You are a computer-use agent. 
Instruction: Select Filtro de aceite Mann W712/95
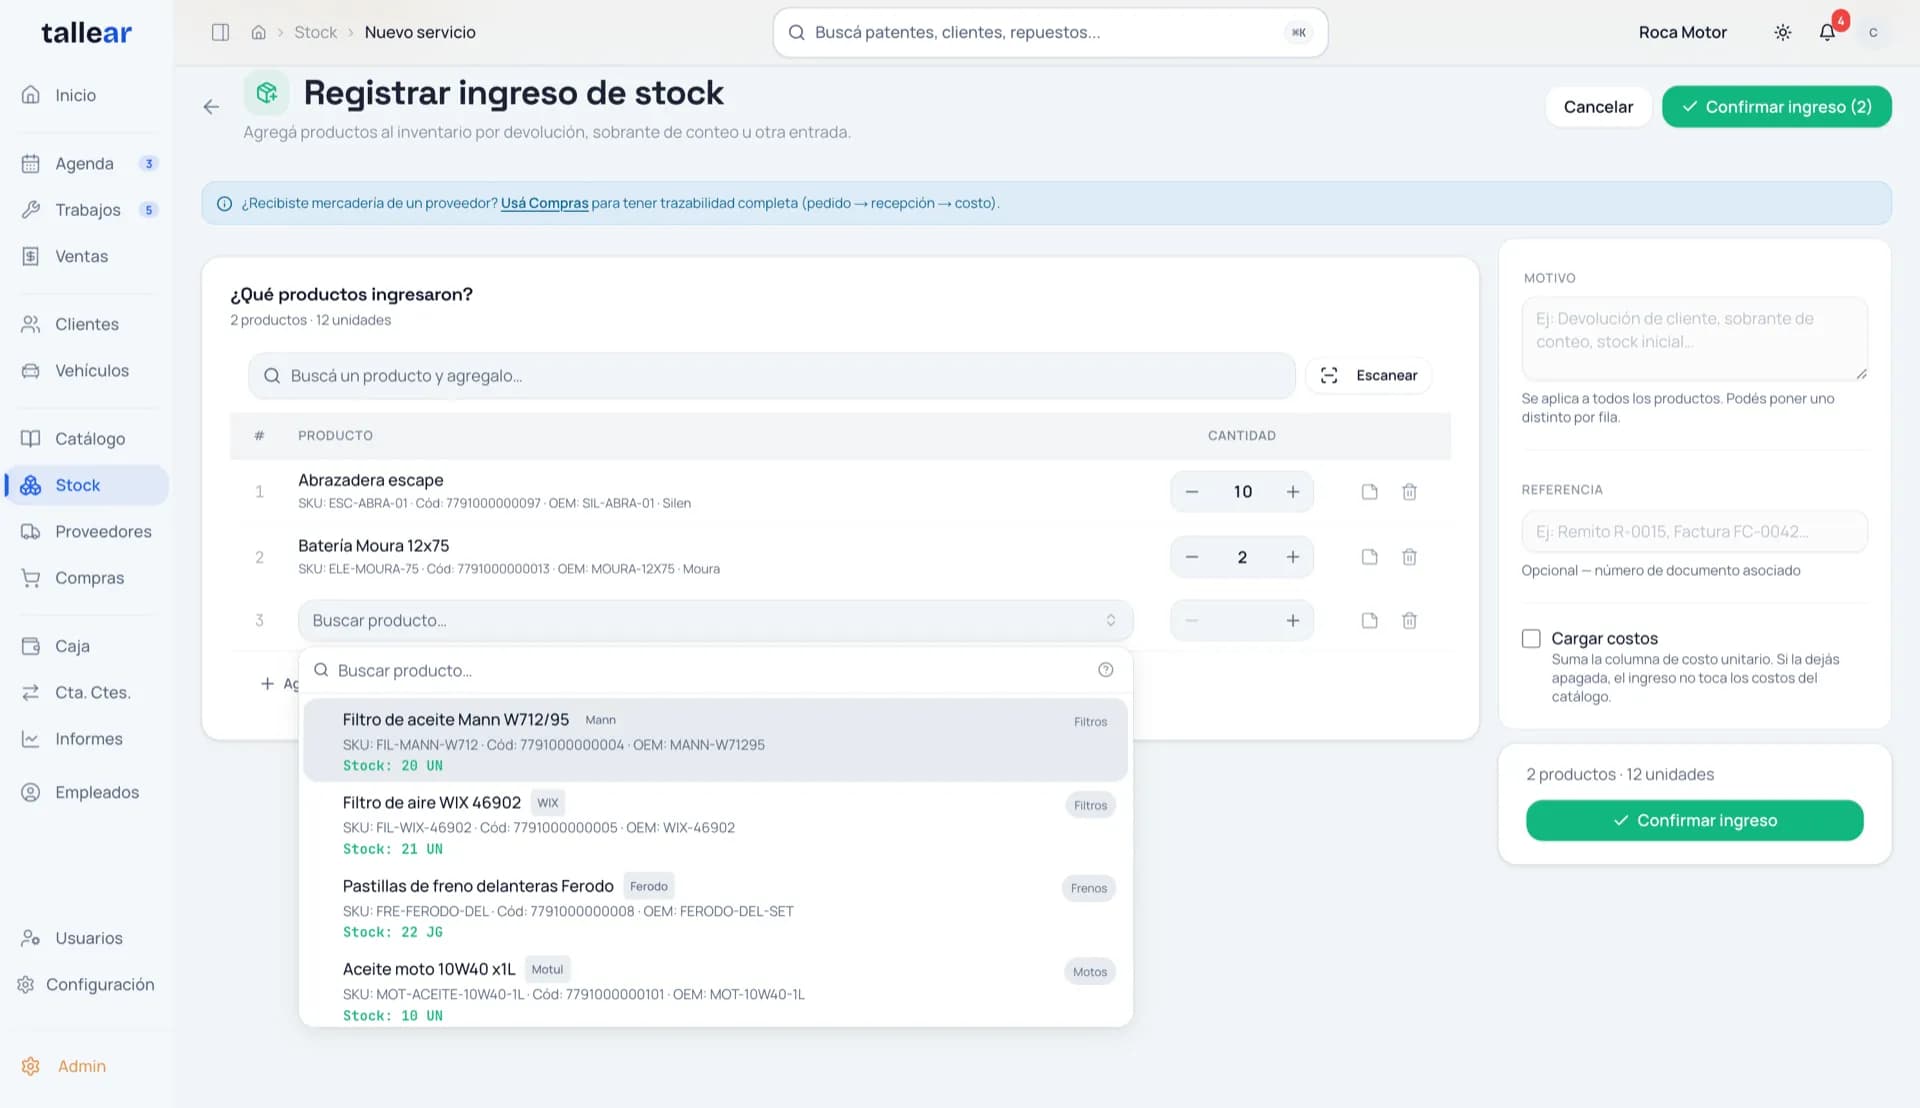click(715, 741)
